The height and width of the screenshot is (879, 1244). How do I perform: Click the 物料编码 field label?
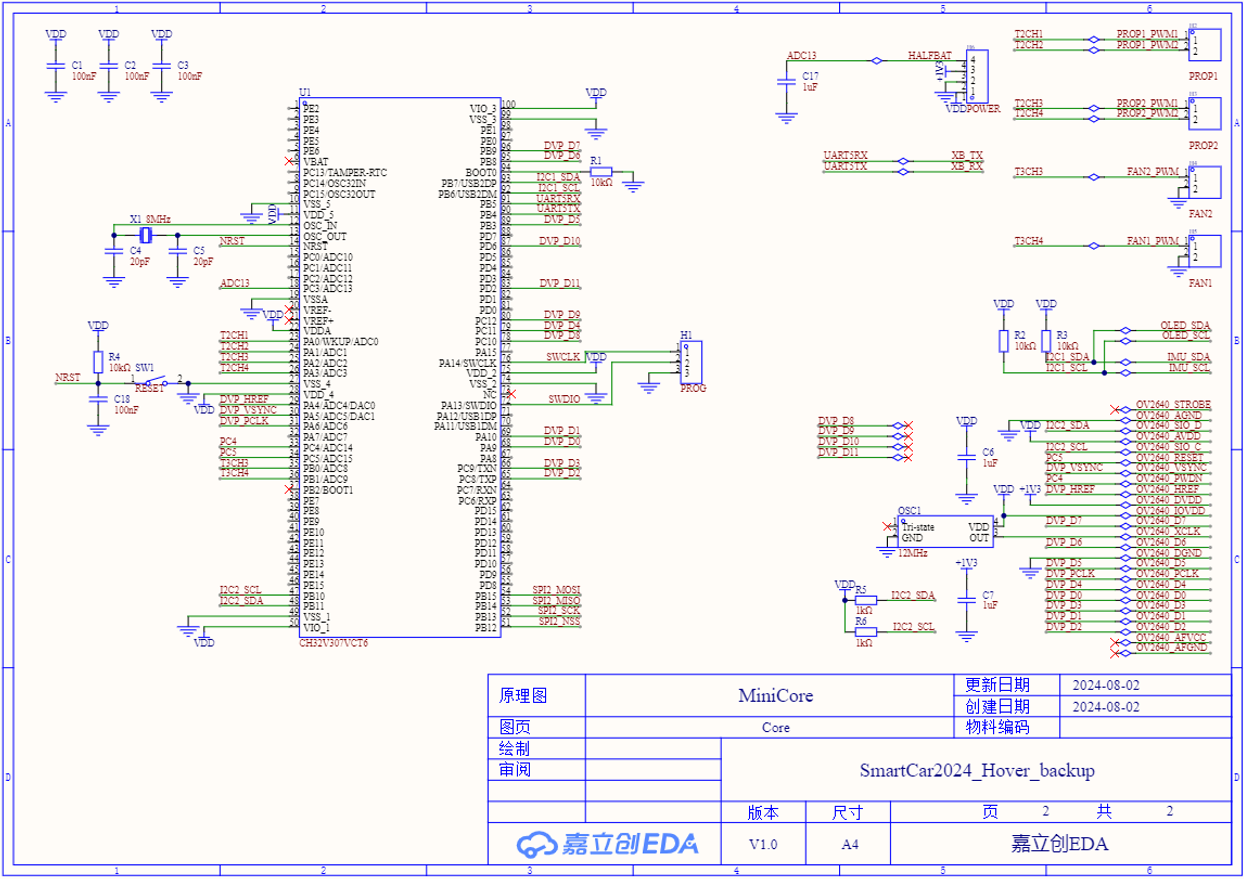click(997, 727)
